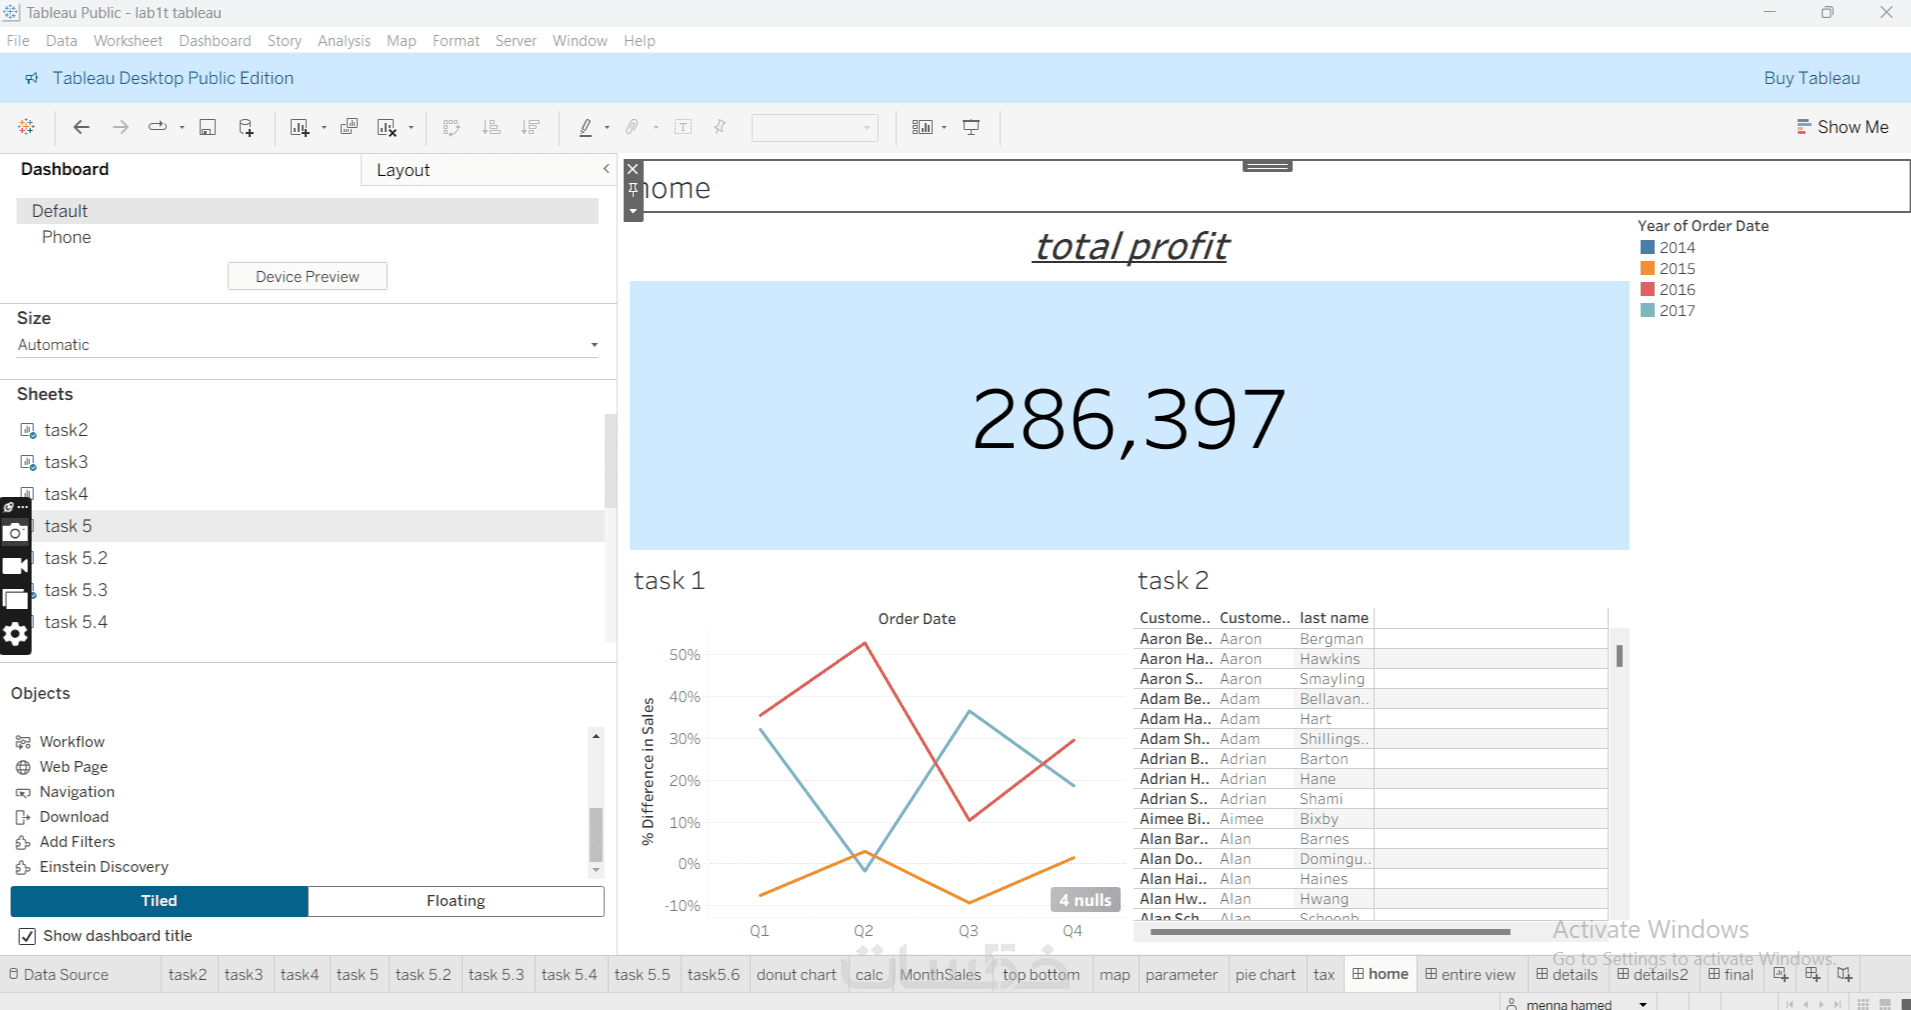Image resolution: width=1911 pixels, height=1010 pixels.
Task: Select the Phone device layout
Action: pos(66,237)
